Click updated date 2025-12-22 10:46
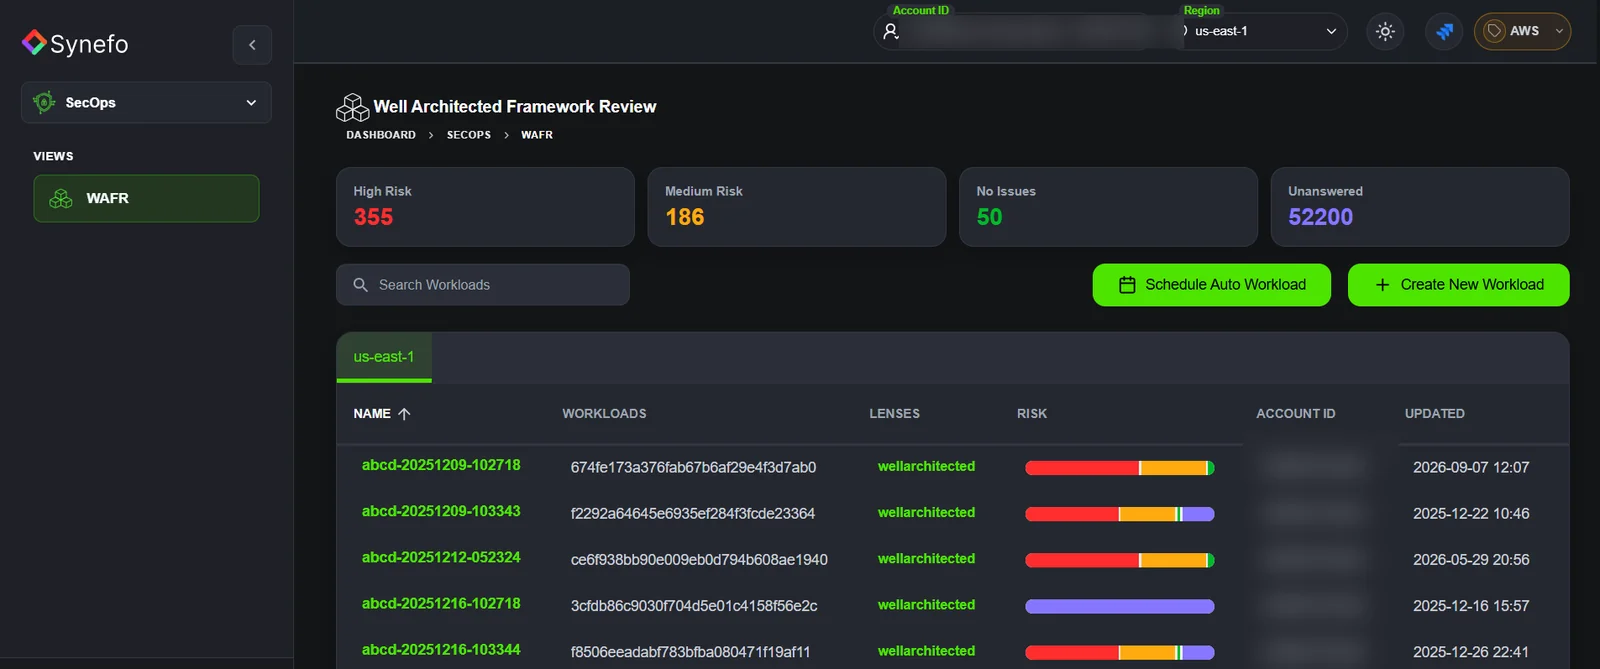Viewport: 1600px width, 669px height. [x=1471, y=513]
